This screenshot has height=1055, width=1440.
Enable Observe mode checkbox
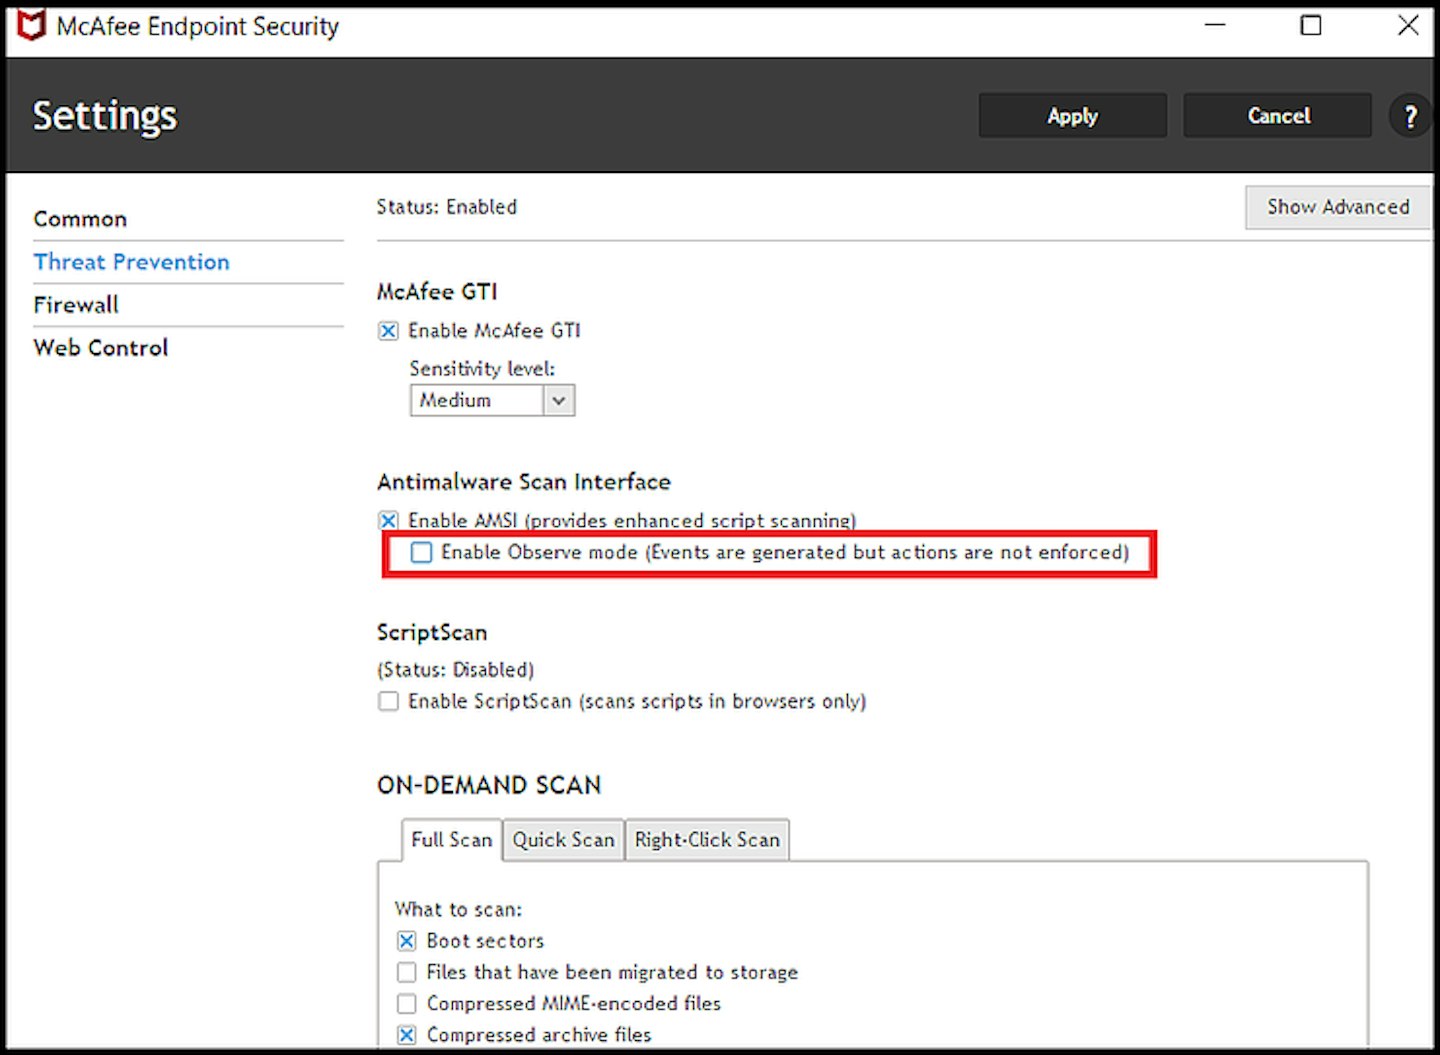tap(422, 552)
